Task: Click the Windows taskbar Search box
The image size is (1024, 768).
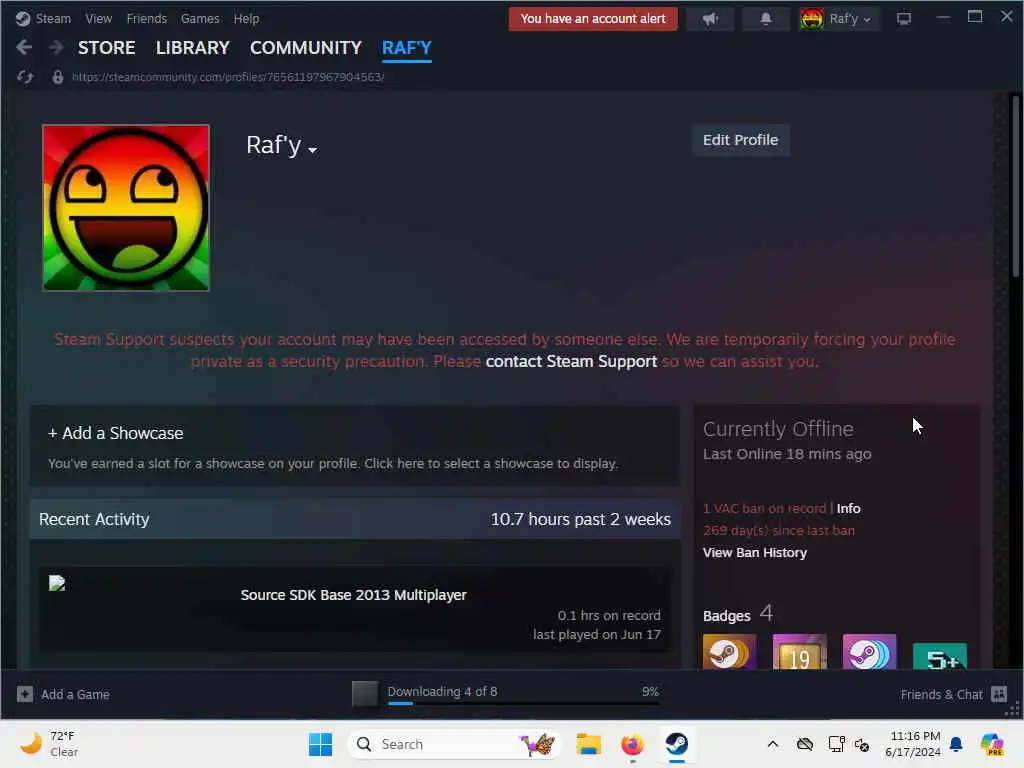Action: coord(455,744)
